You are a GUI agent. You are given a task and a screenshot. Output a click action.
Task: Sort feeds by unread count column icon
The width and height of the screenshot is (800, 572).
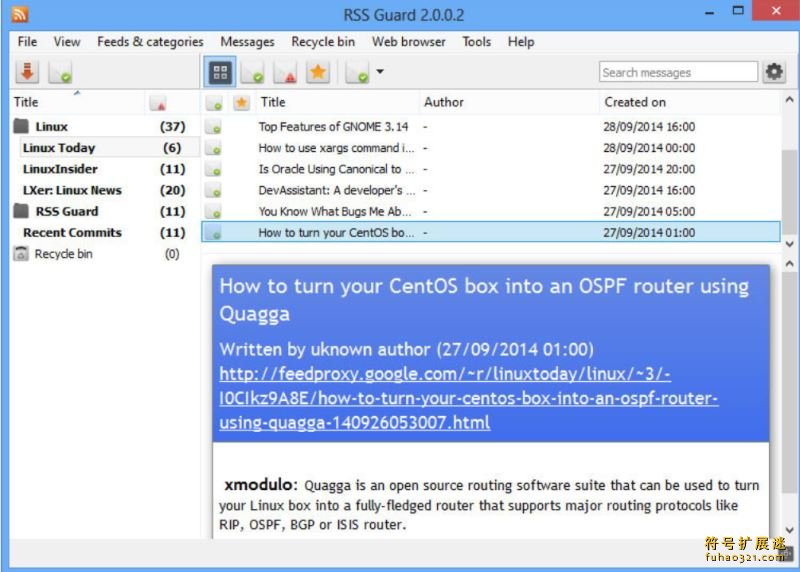tap(158, 104)
